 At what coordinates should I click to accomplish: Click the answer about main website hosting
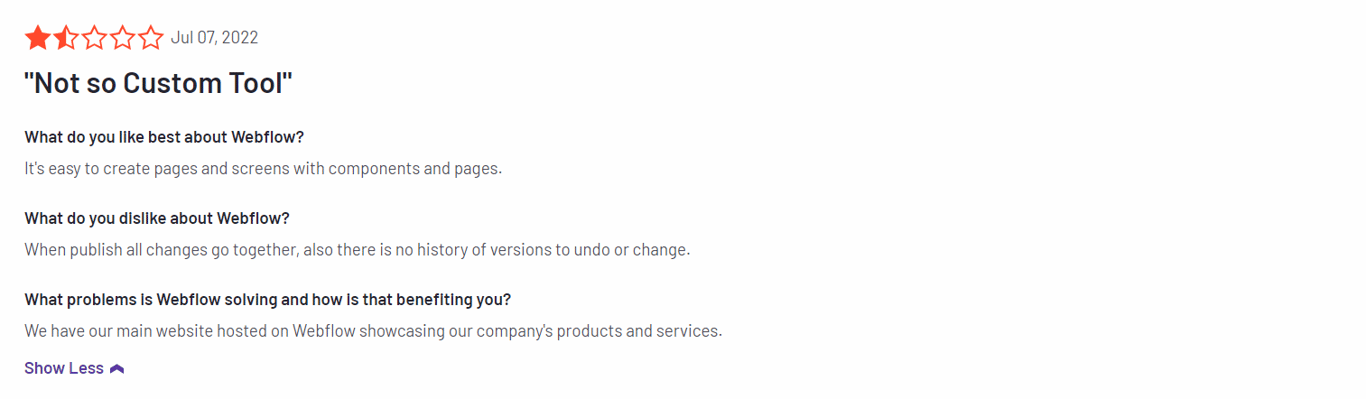pos(373,330)
